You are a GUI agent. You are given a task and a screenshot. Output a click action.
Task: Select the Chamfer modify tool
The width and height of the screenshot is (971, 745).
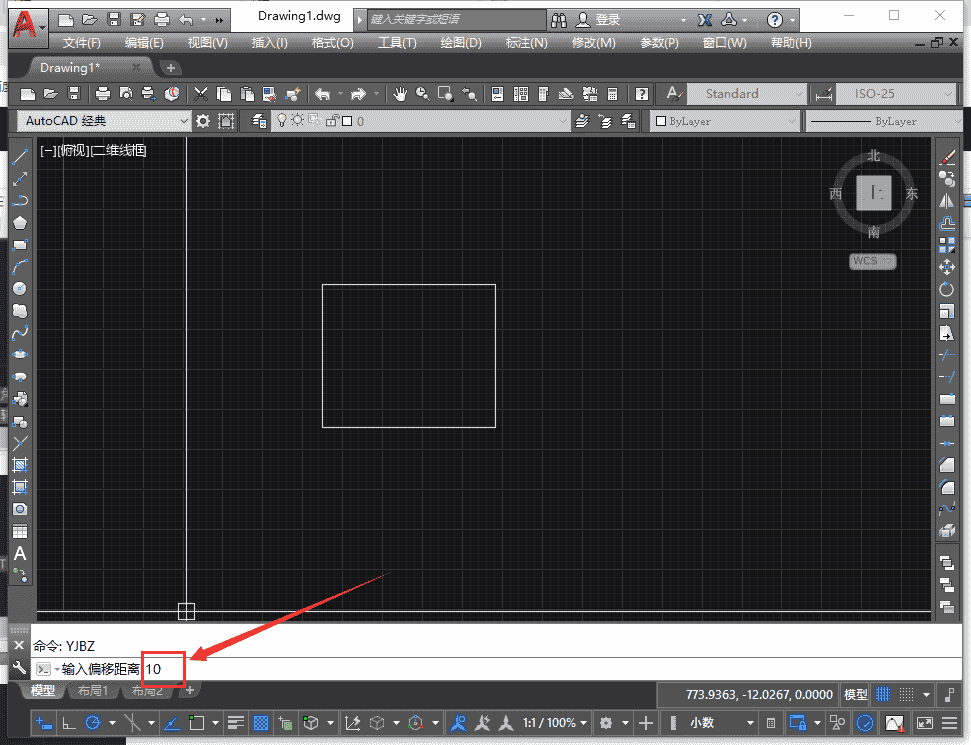click(x=947, y=464)
